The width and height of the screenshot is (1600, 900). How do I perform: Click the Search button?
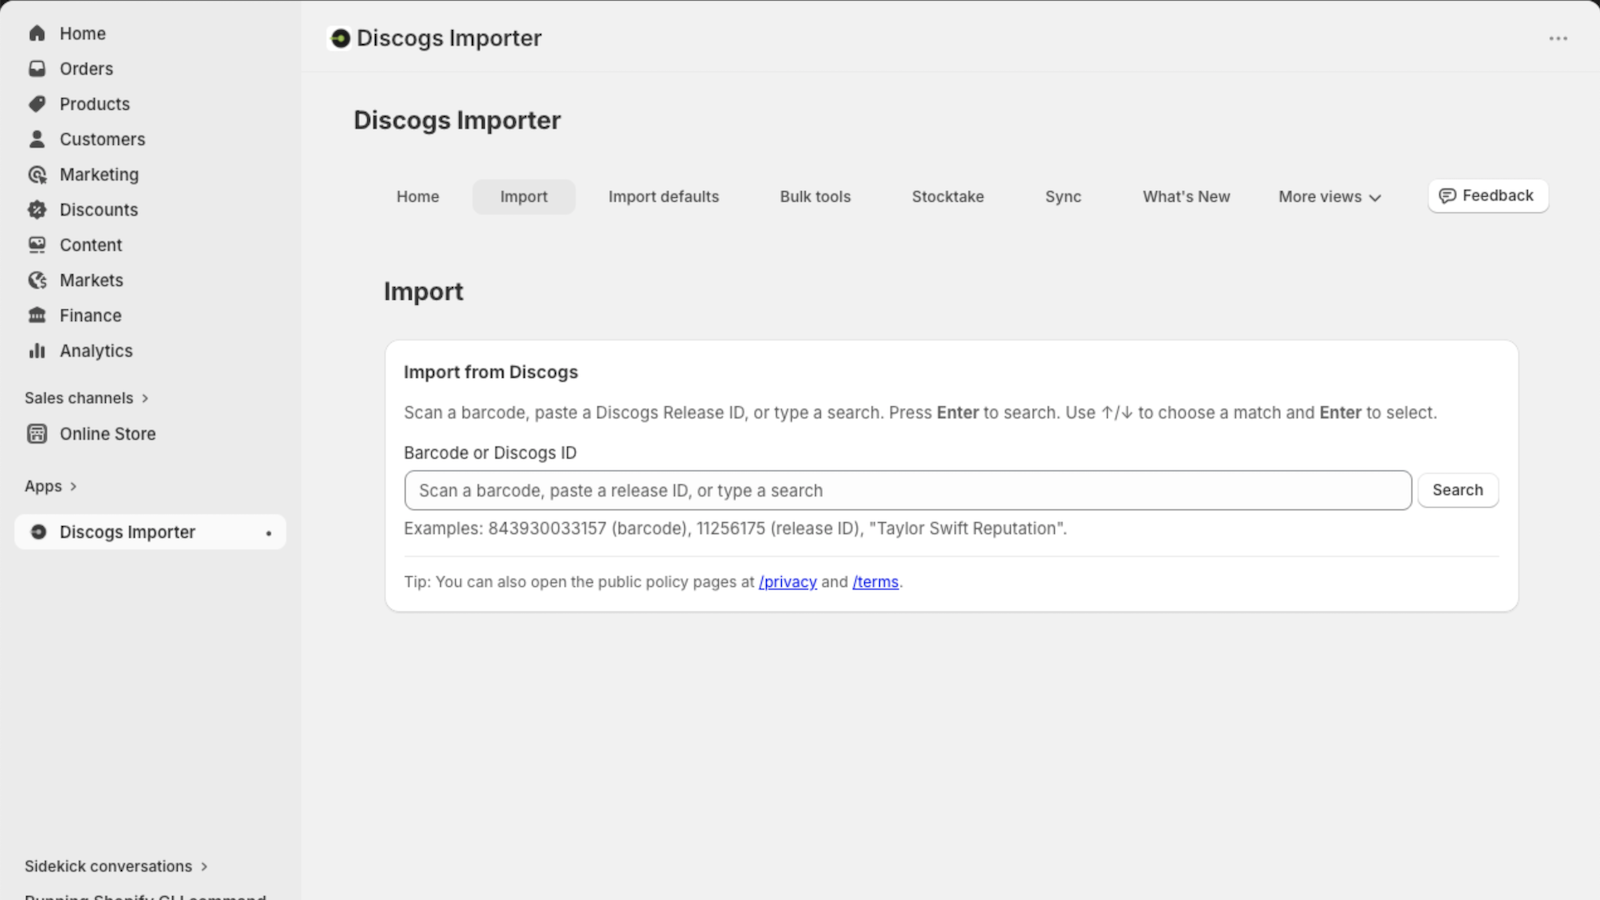[1458, 490]
